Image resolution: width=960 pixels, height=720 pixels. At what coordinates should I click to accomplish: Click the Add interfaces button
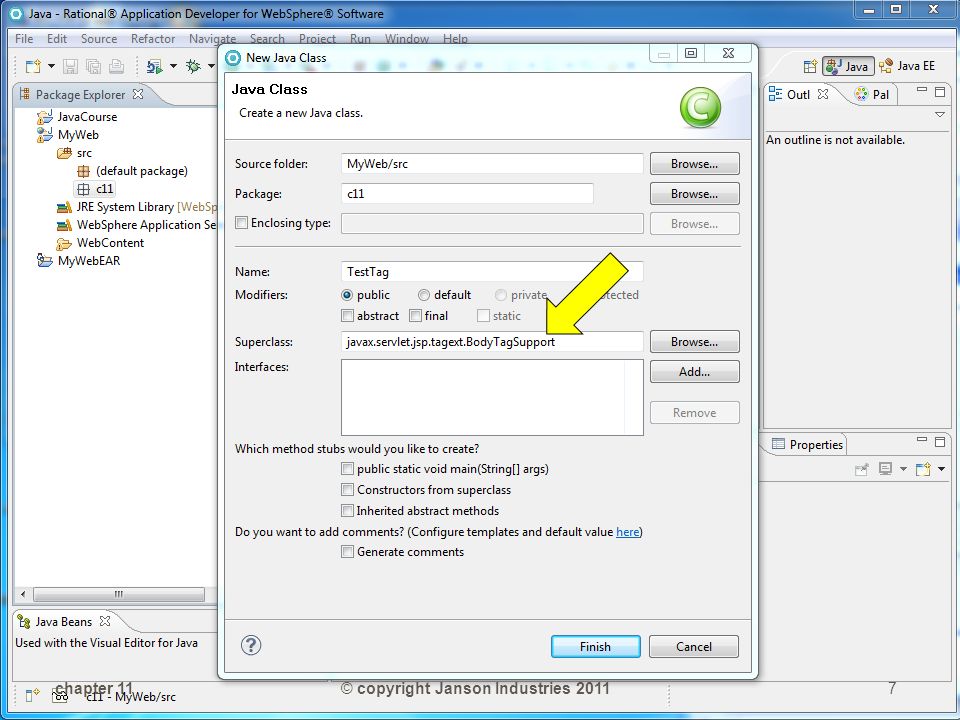694,372
